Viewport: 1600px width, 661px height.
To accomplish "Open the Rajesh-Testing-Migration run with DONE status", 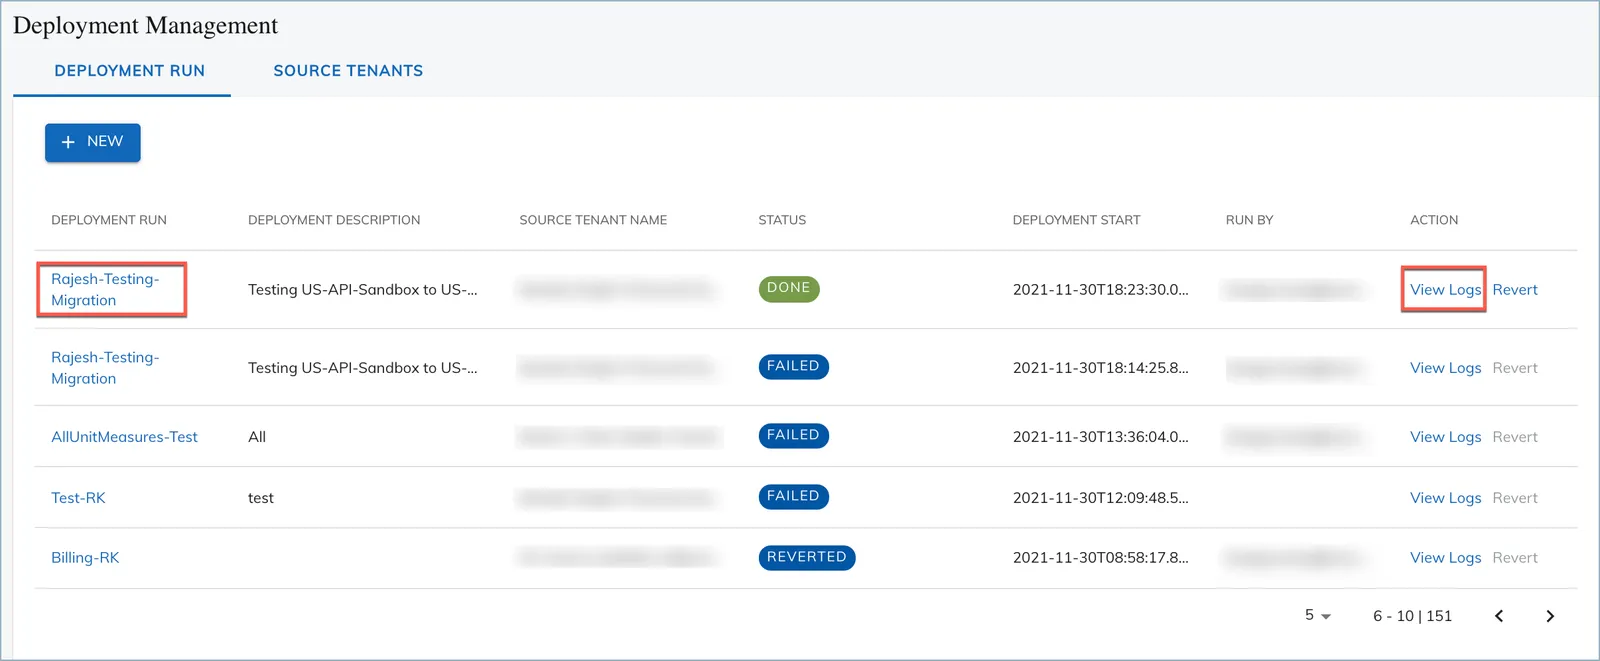I will [105, 289].
